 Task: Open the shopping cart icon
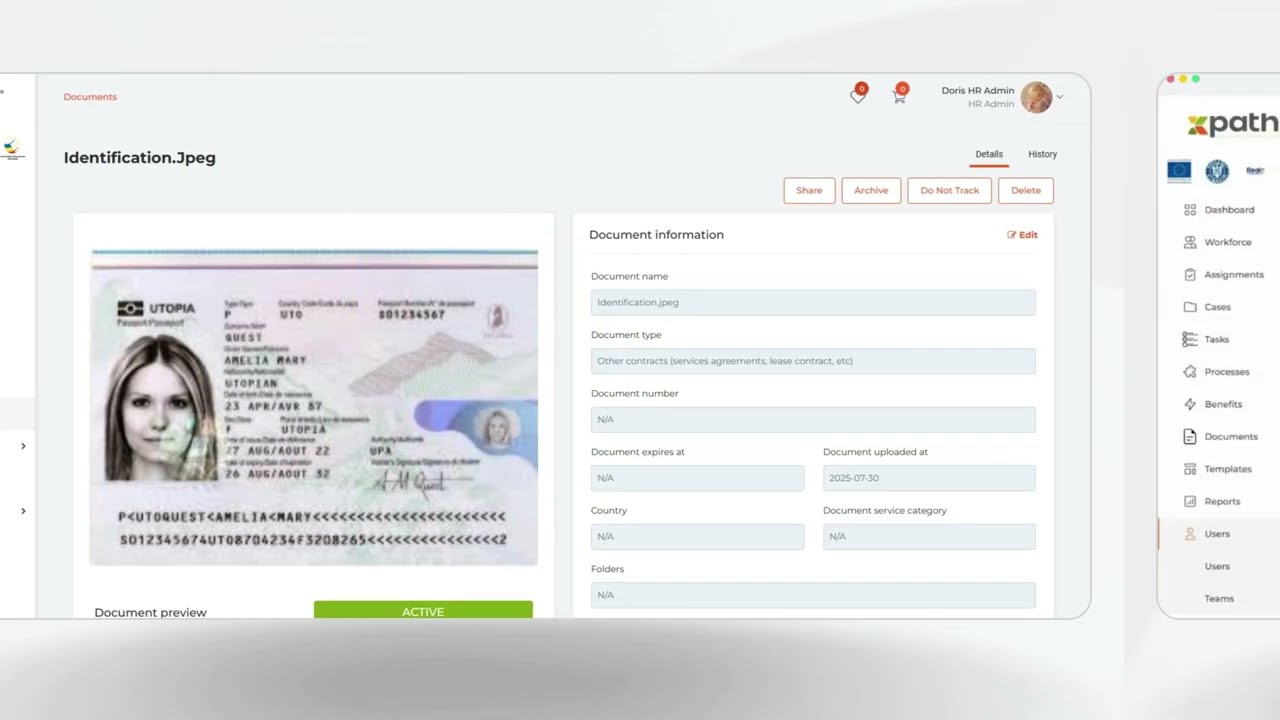(x=899, y=97)
